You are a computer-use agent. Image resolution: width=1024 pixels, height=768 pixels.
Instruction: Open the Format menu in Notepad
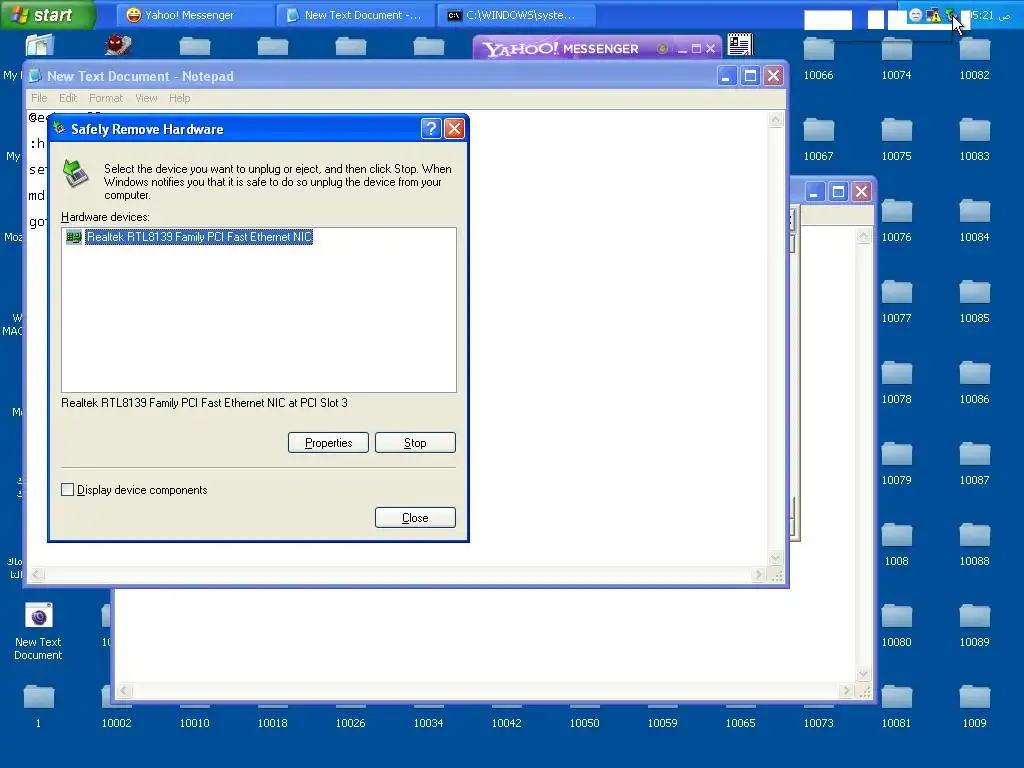tap(106, 98)
